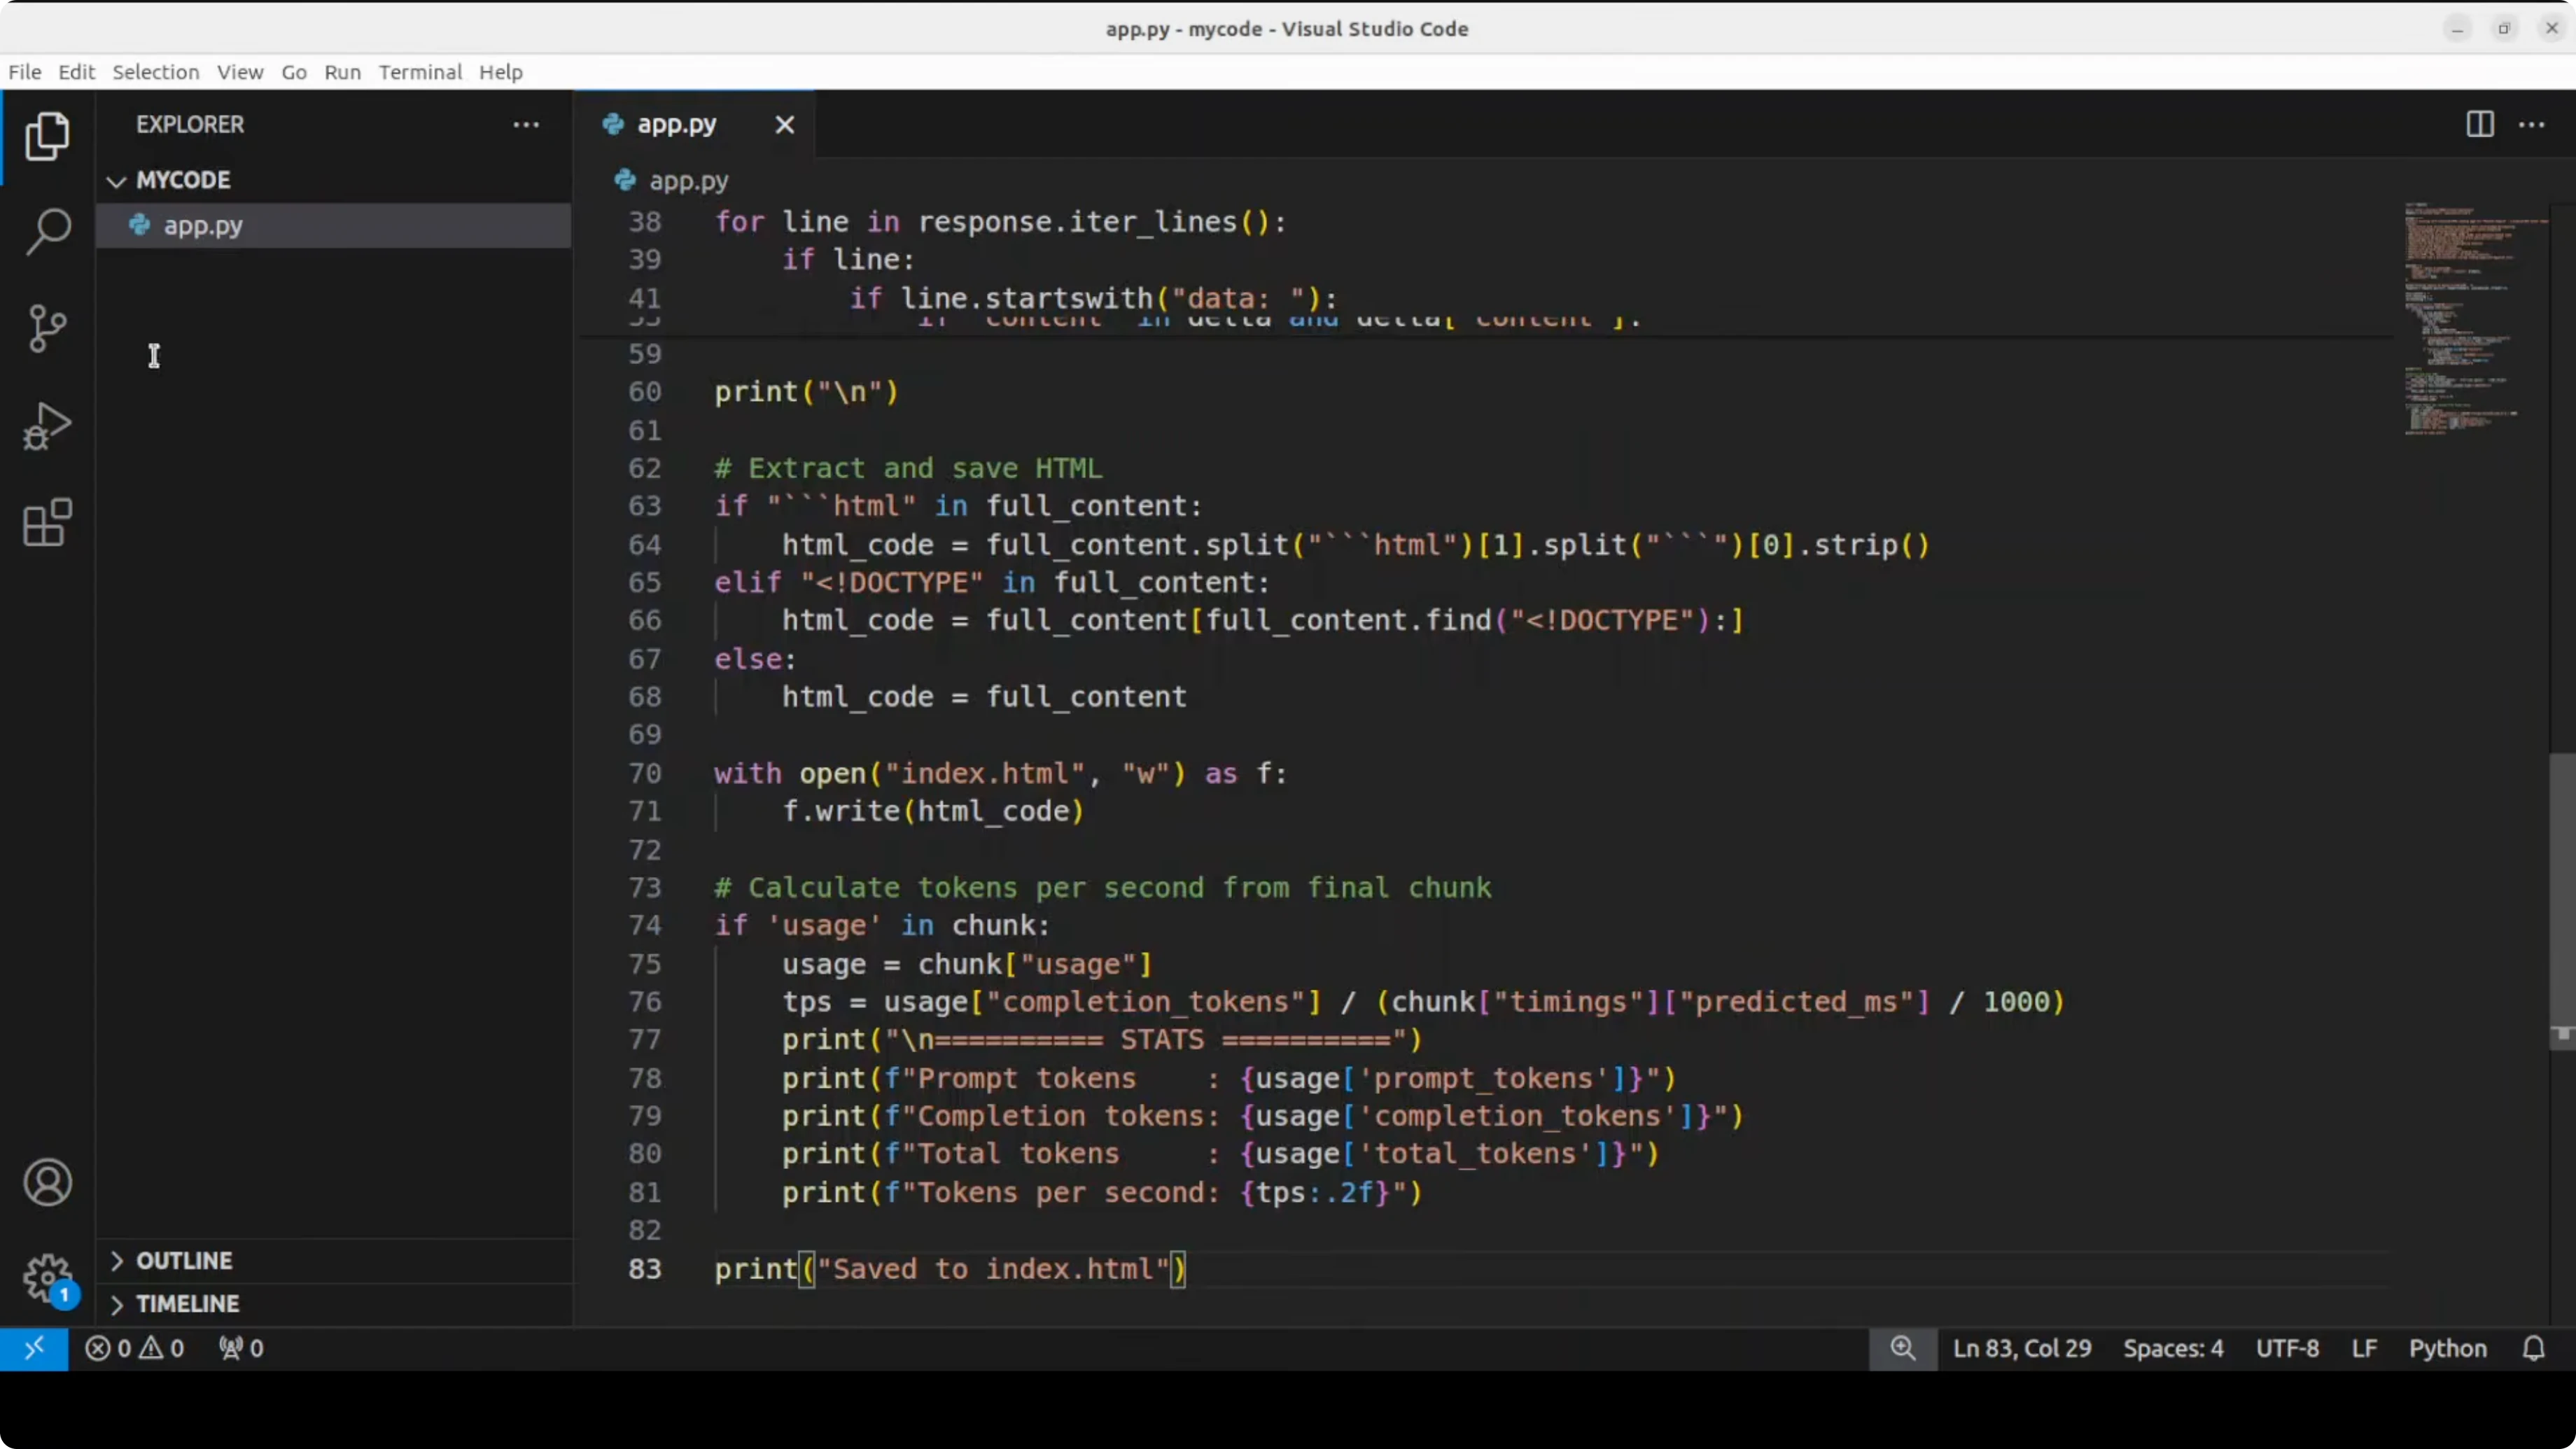Open the Manage gear settings icon
This screenshot has height=1449, width=2576.
pyautogui.click(x=47, y=1277)
